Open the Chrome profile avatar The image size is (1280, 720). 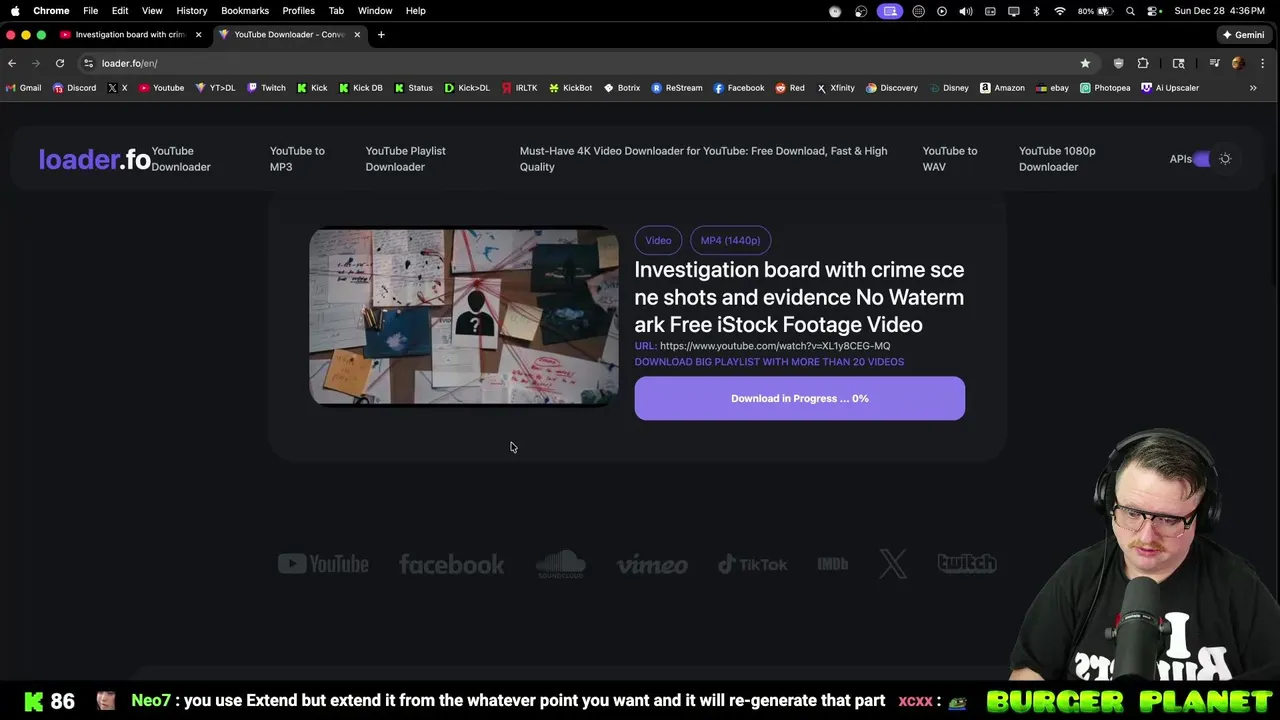tap(1238, 63)
